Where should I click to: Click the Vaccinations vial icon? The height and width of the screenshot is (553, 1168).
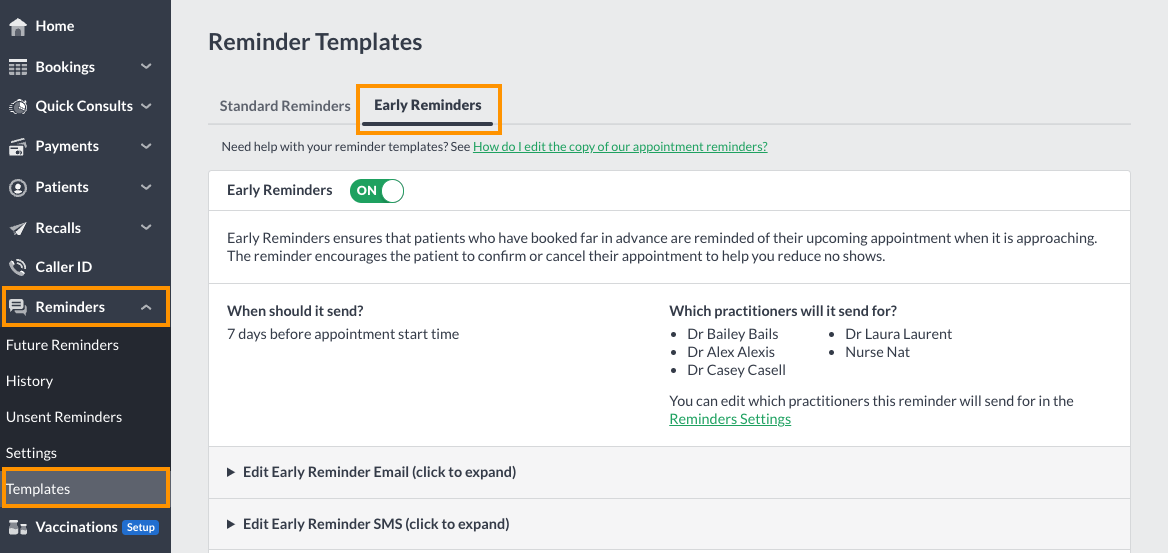(x=18, y=527)
